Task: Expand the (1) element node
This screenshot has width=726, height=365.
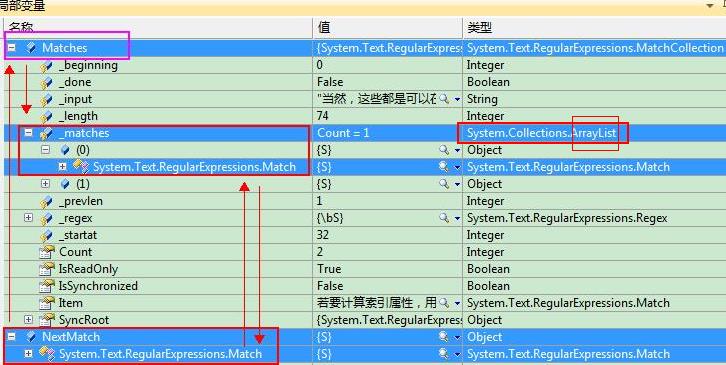Action: 45,184
